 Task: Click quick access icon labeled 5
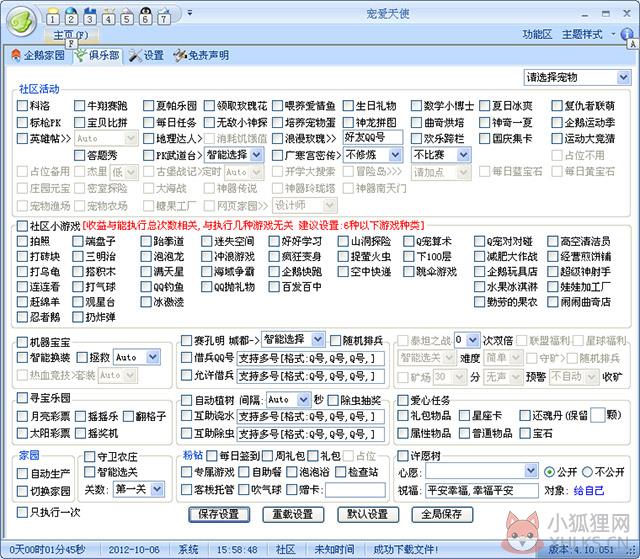(127, 17)
